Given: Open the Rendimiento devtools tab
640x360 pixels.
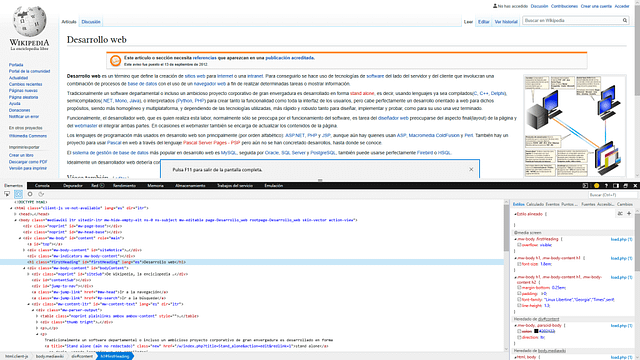Looking at the screenshot, I should click(x=124, y=186).
